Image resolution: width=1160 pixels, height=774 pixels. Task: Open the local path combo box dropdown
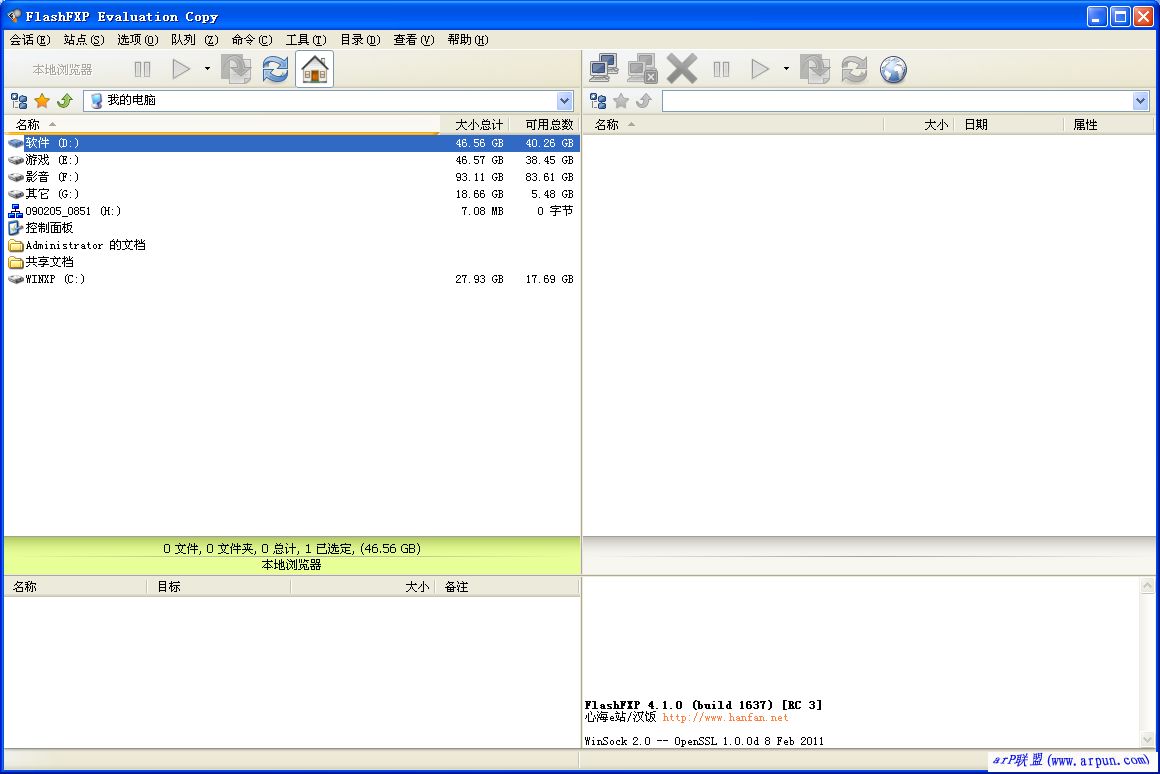566,100
